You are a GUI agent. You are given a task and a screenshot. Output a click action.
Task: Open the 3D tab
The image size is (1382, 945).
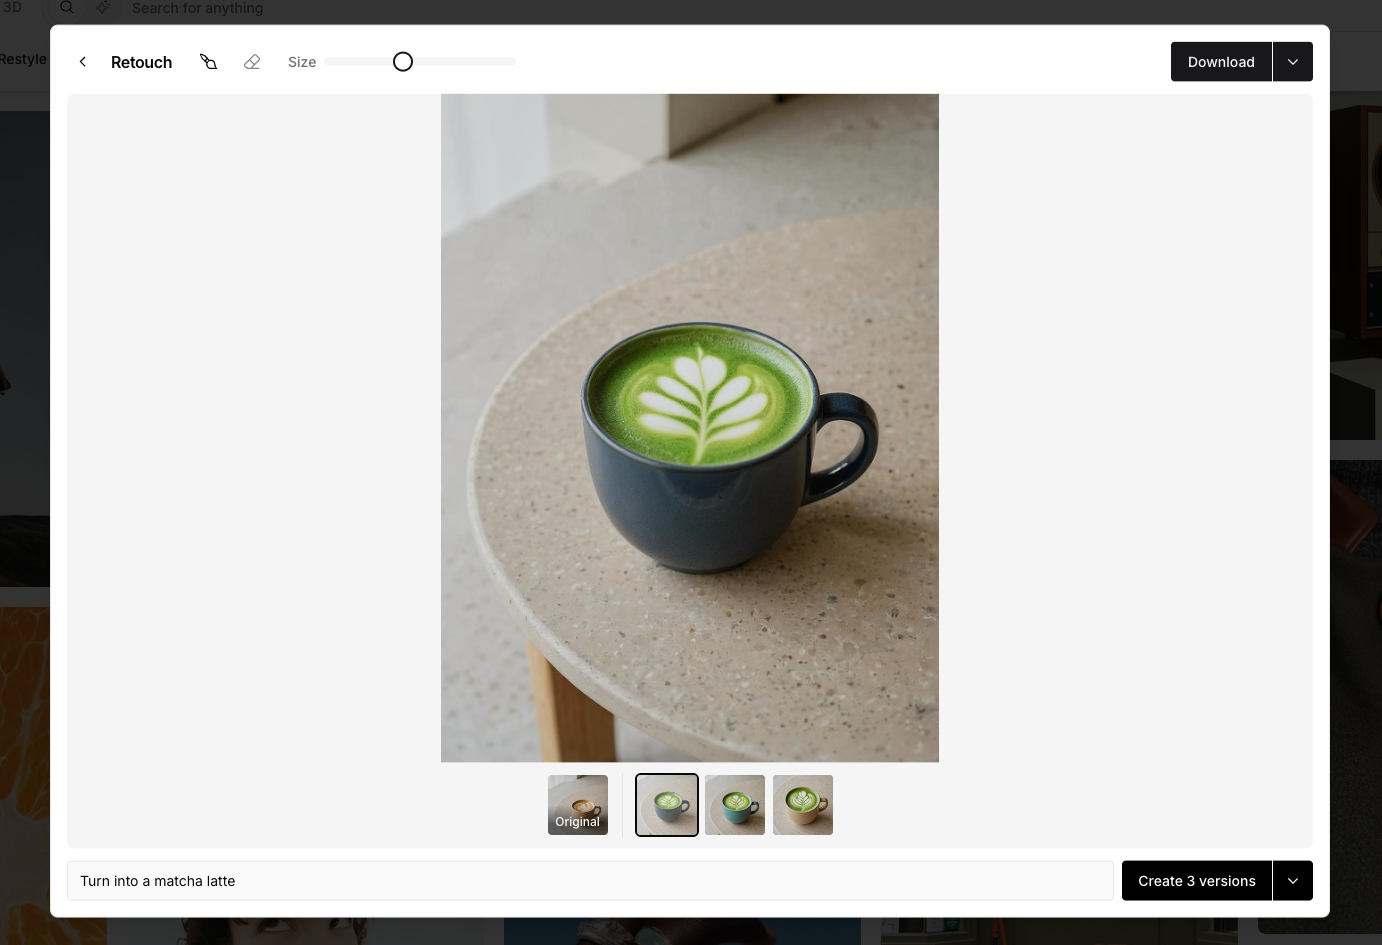coord(12,8)
